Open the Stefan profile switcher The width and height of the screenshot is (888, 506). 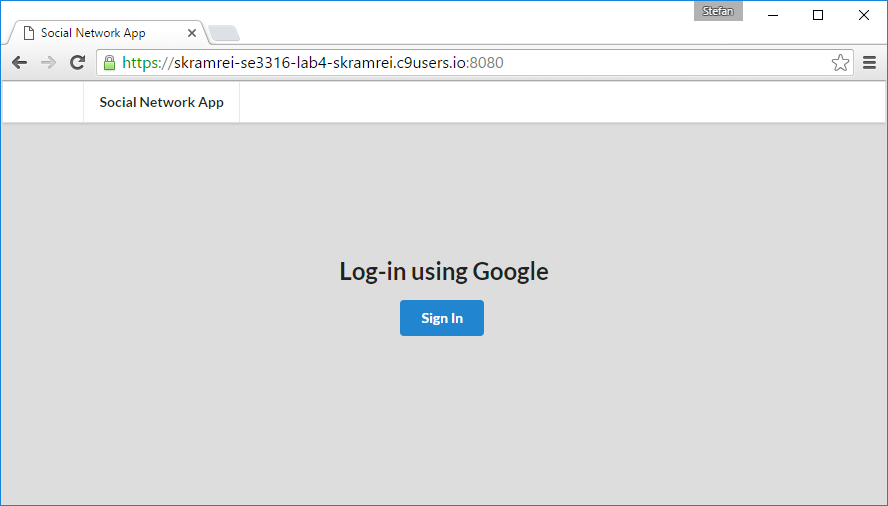coord(718,11)
